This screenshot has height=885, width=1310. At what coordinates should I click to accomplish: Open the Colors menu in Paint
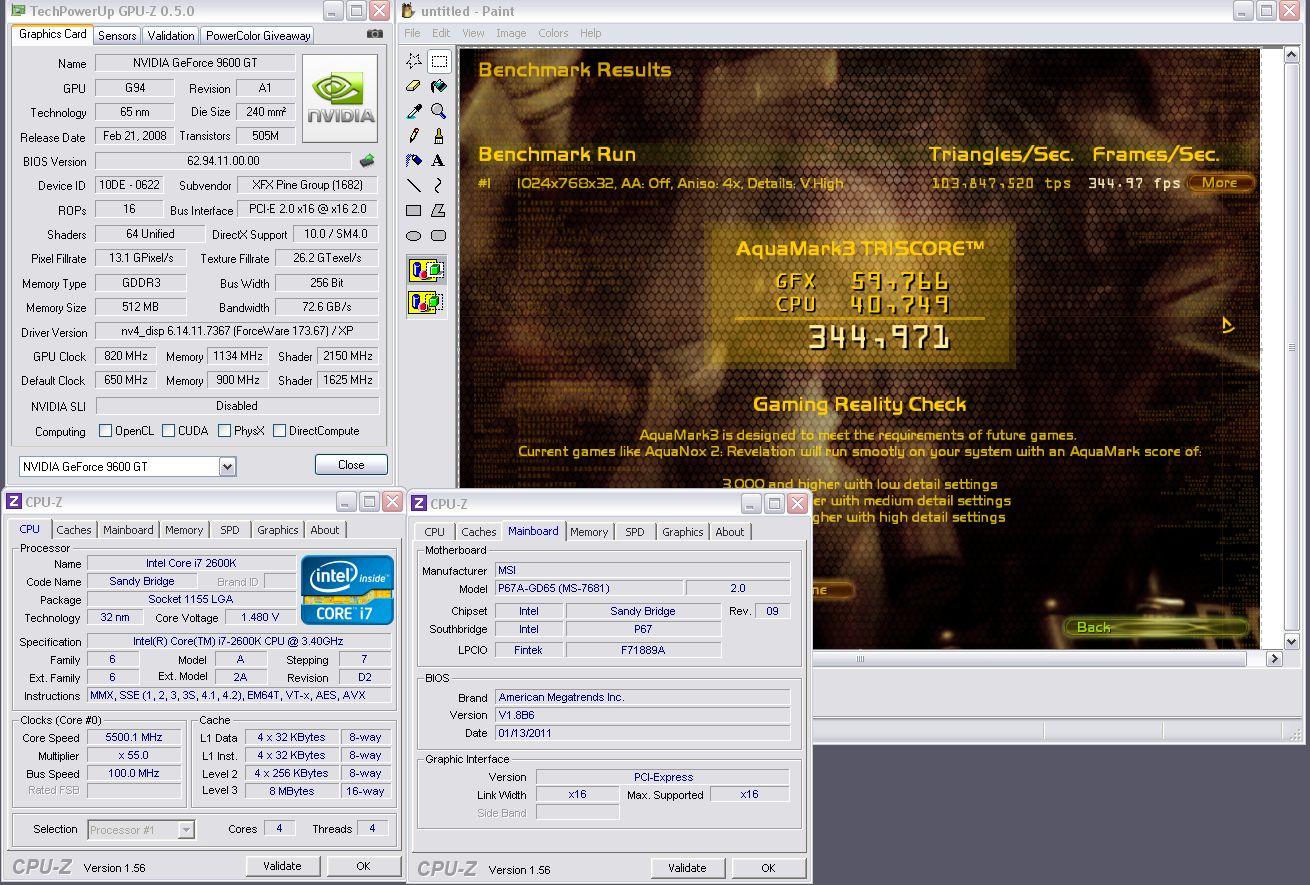pos(553,33)
